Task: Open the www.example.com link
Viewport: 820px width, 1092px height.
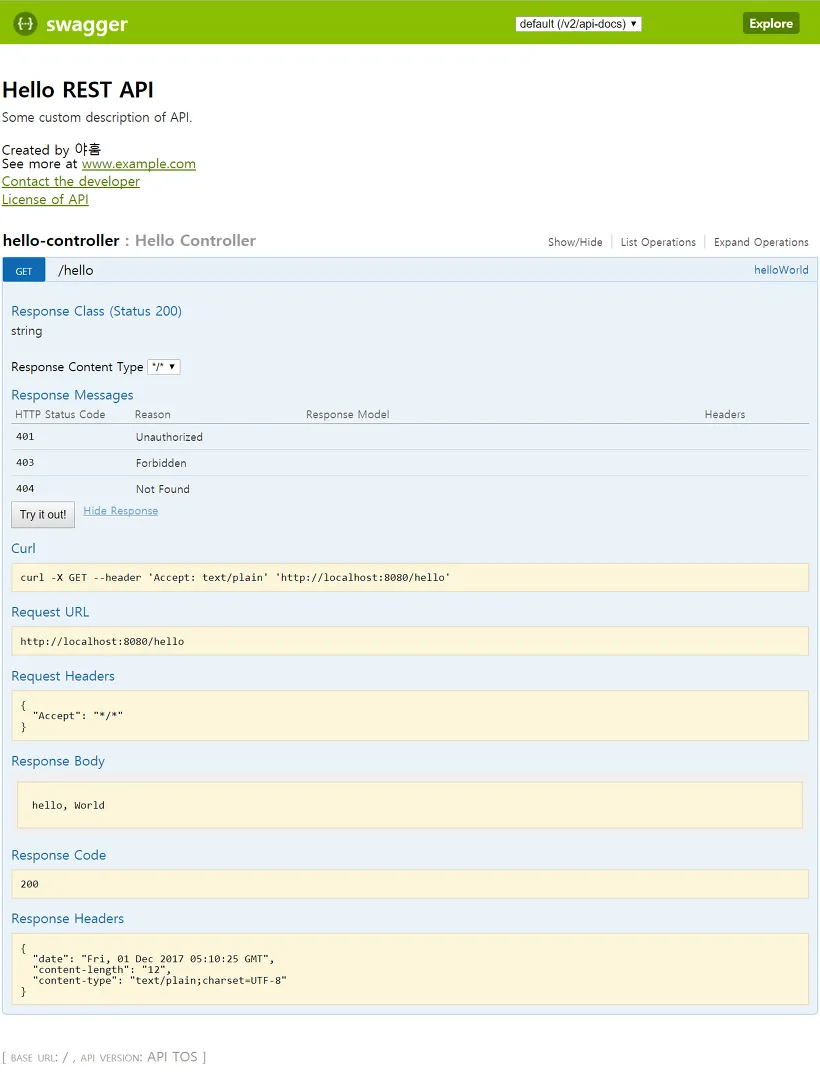Action: point(139,164)
